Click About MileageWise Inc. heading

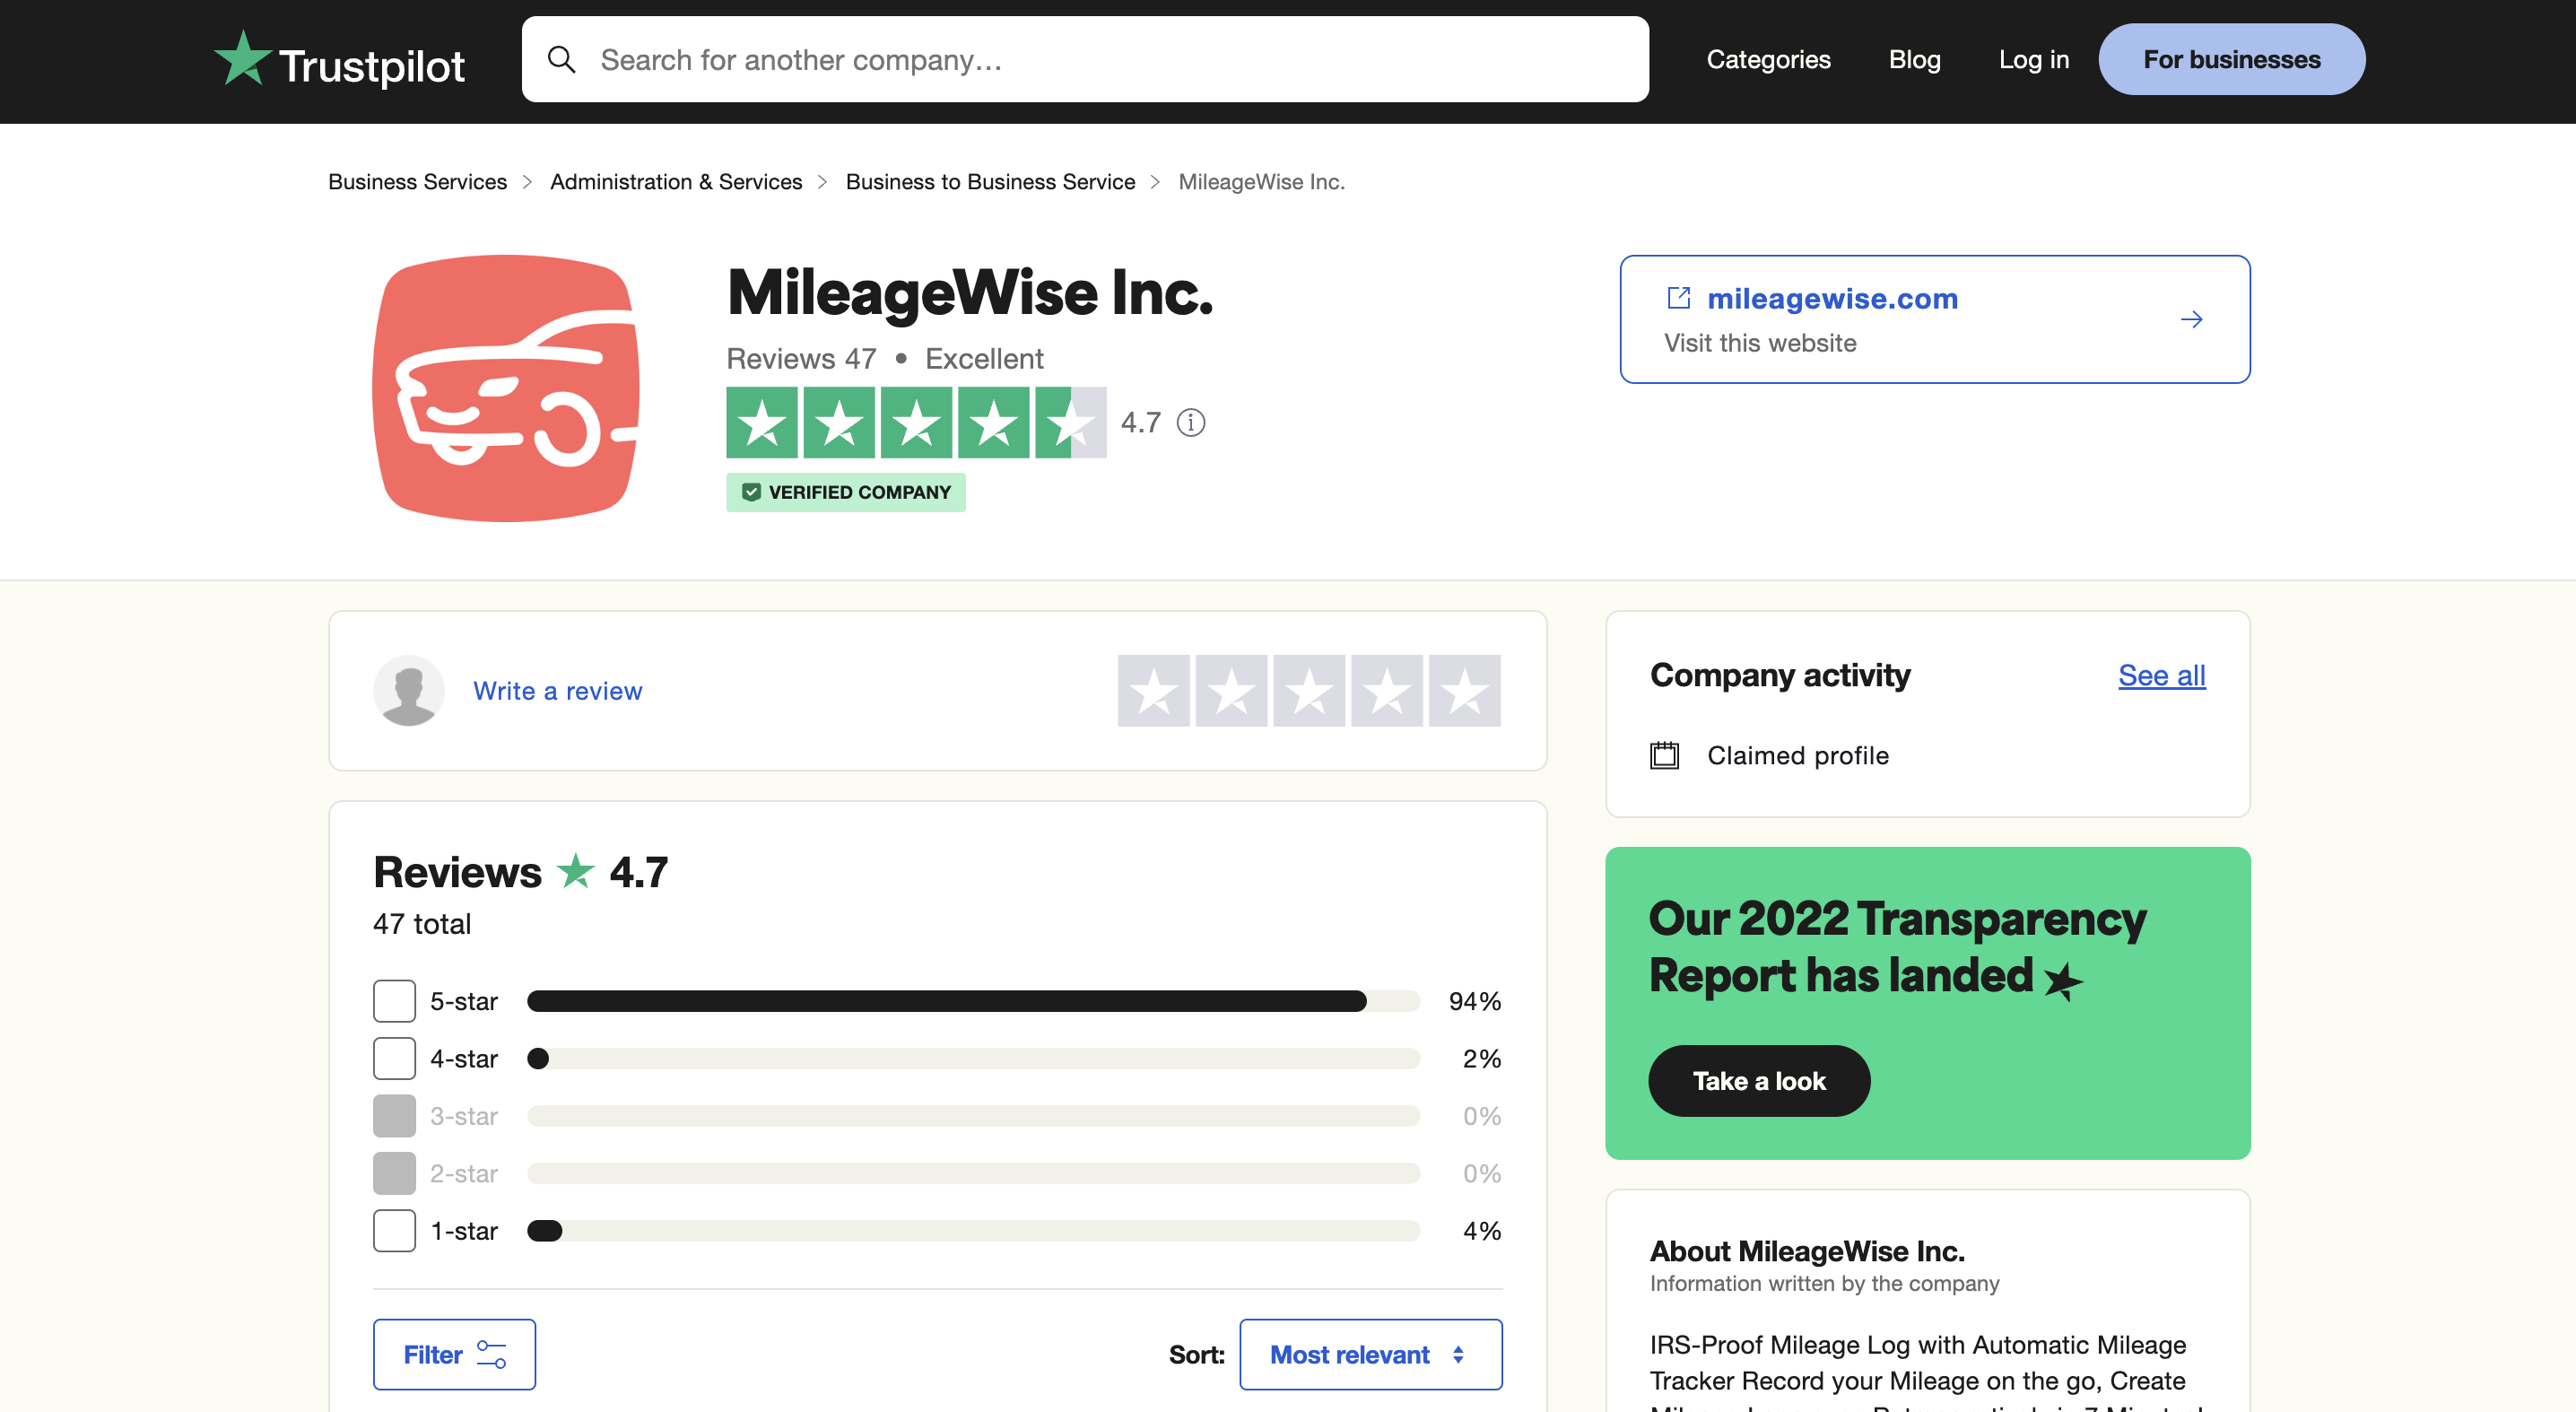(x=1806, y=1251)
